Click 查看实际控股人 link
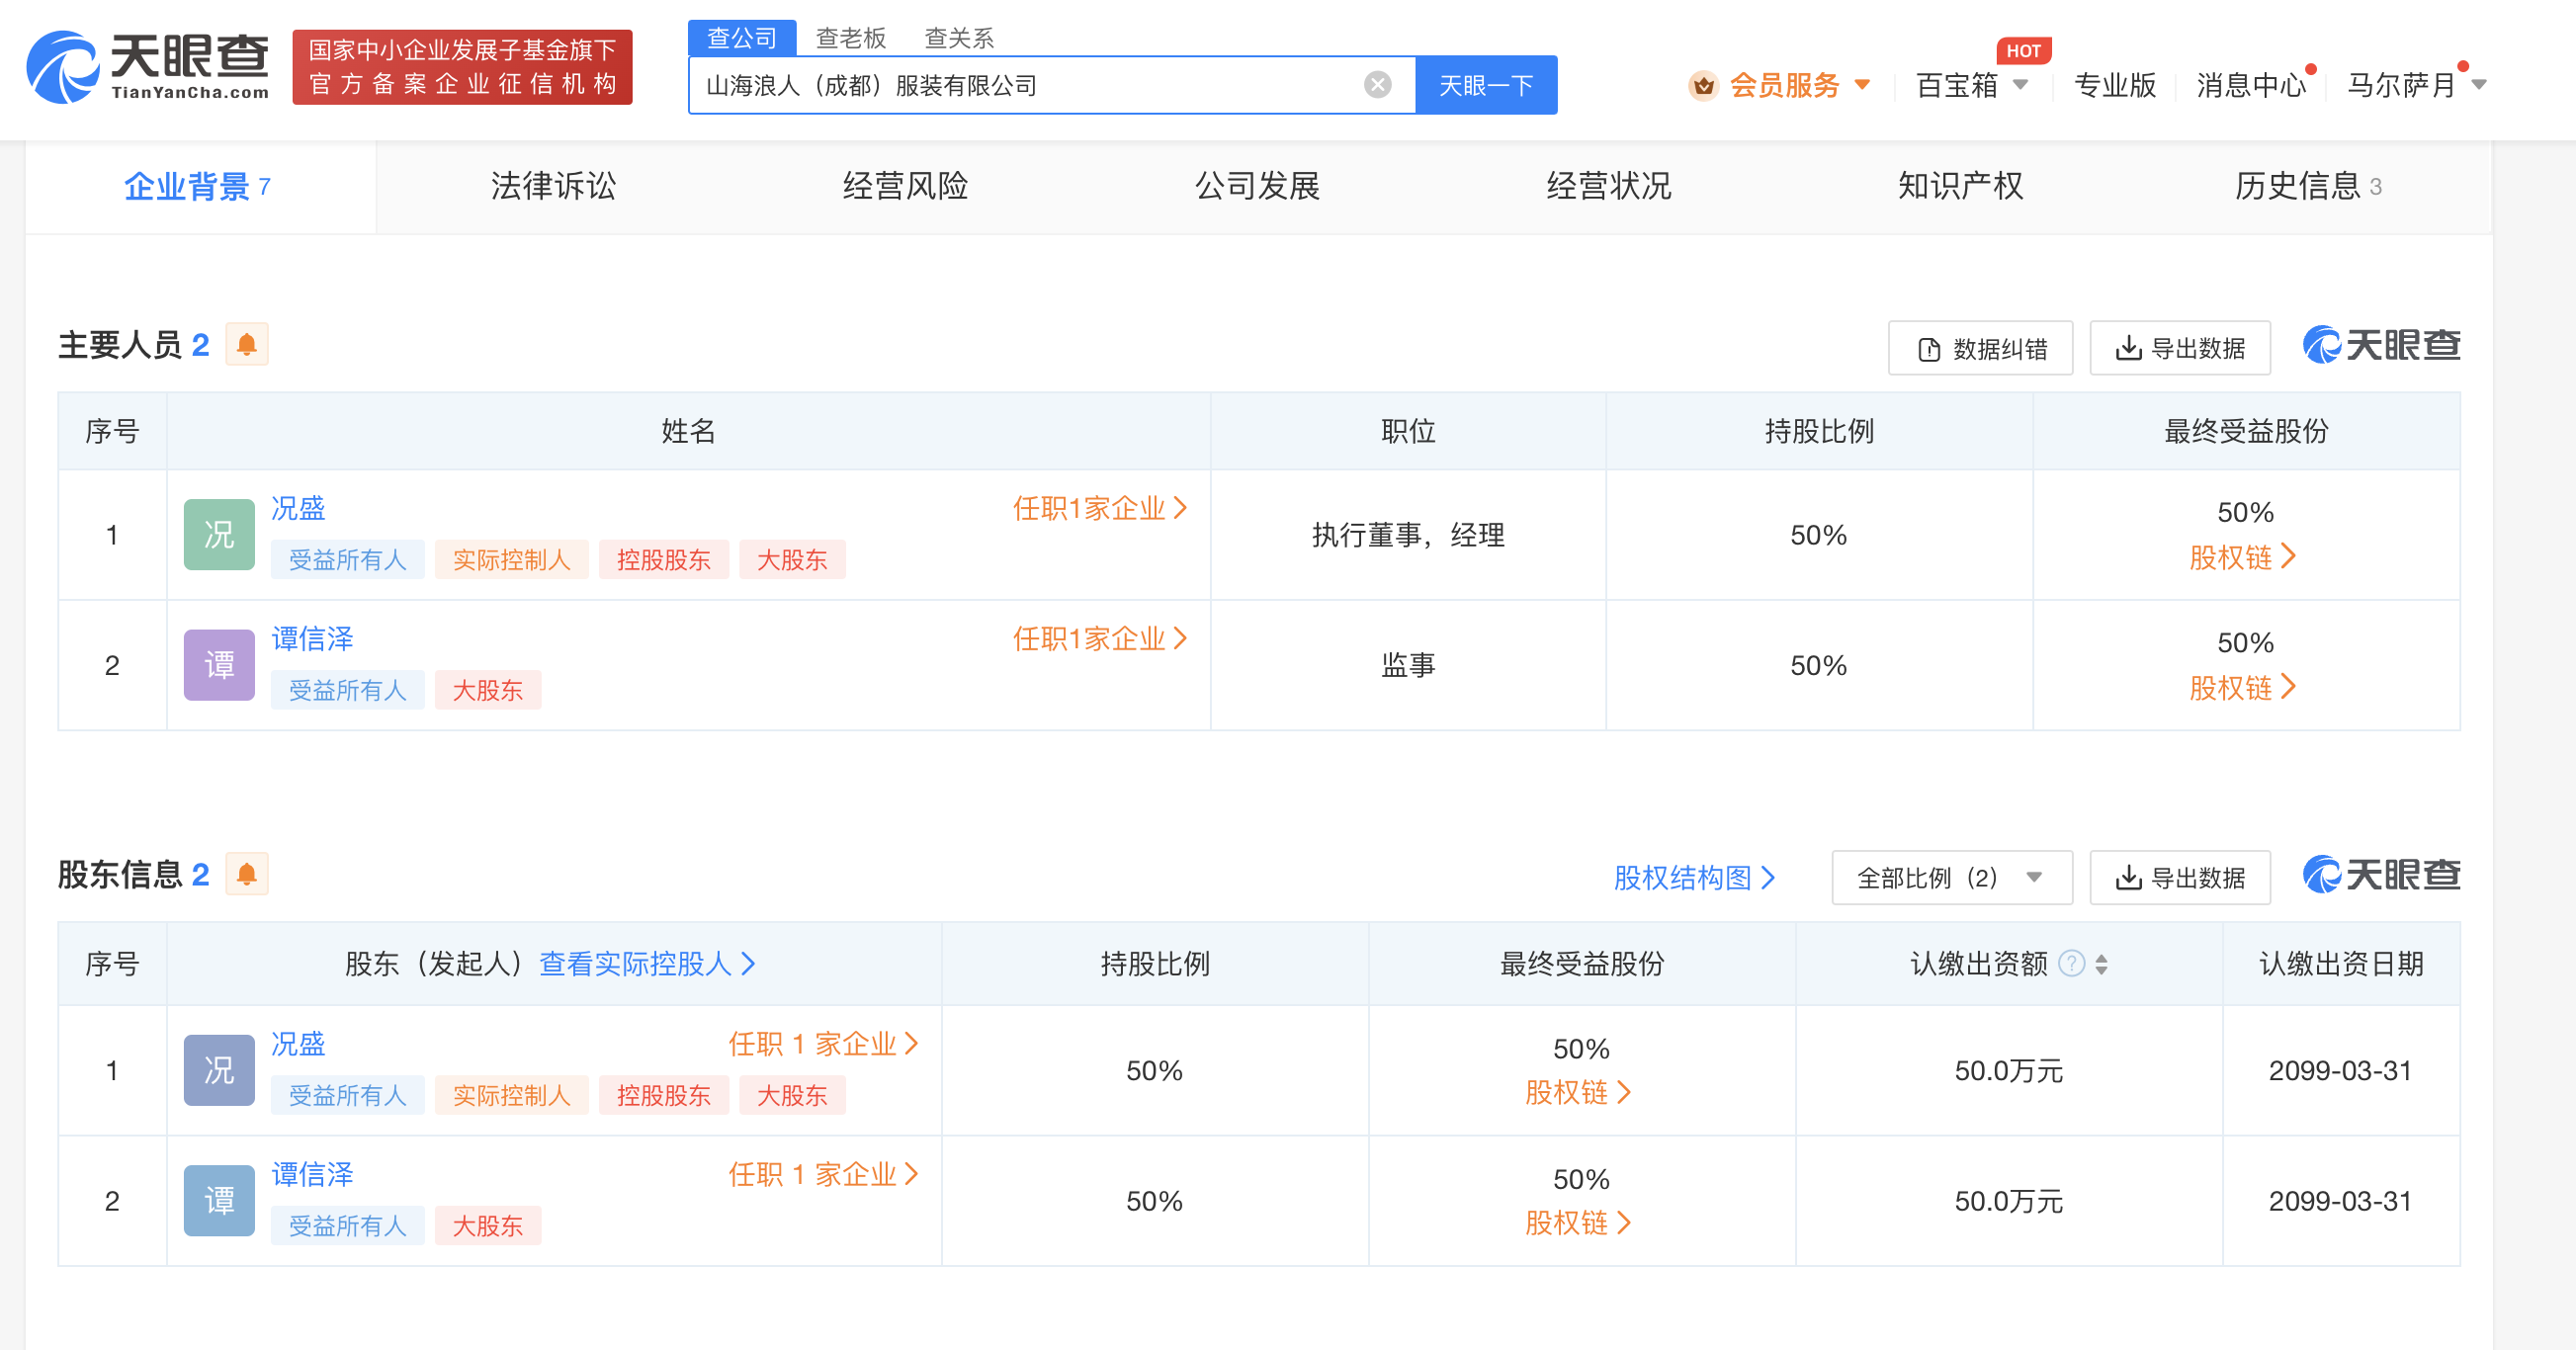Viewport: 2576px width, 1350px height. (647, 963)
